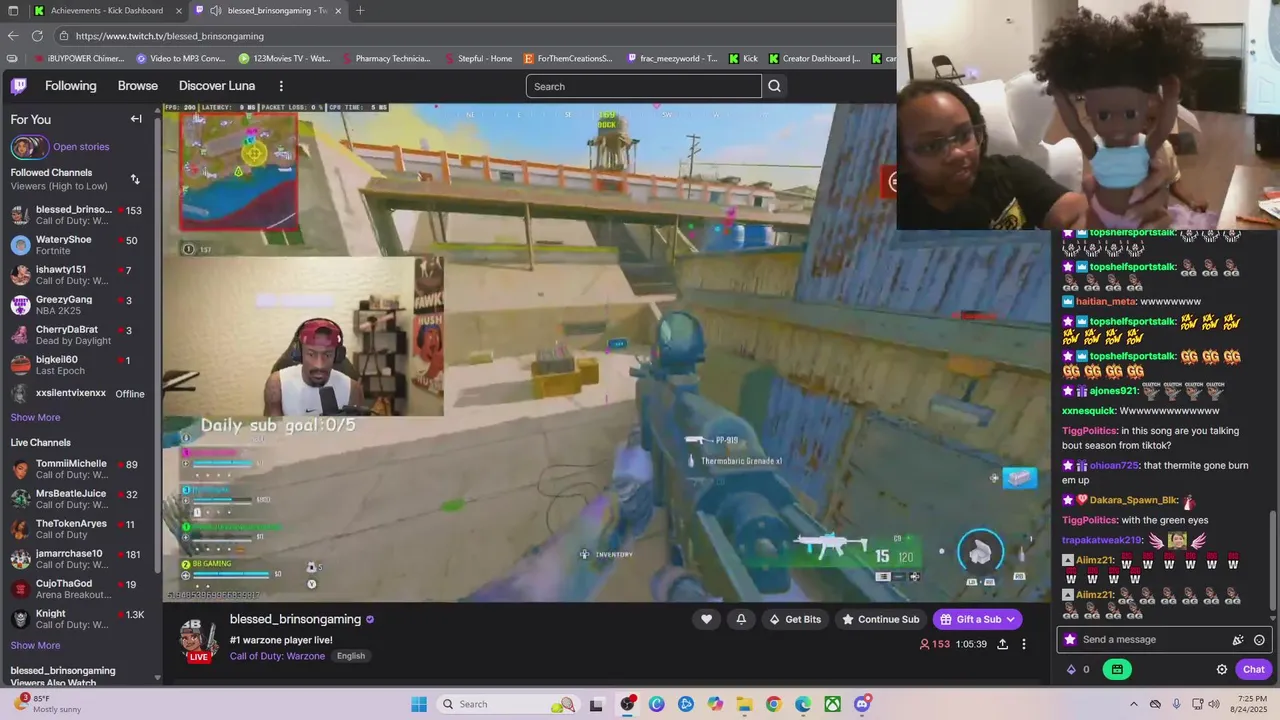Click the Continue Sub button
The width and height of the screenshot is (1280, 720).
coord(880,619)
